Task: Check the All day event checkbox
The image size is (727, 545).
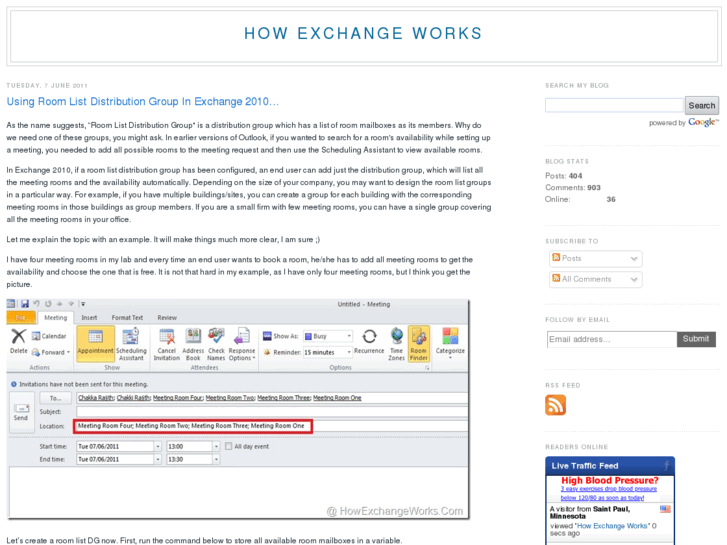Action: tap(228, 446)
